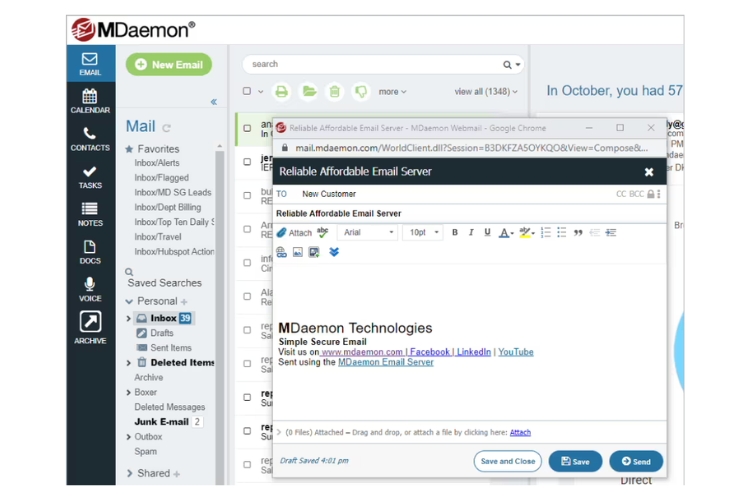Expand the Deleted Items folder
Image resolution: width=750 pixels, height=500 pixels.
[128, 363]
